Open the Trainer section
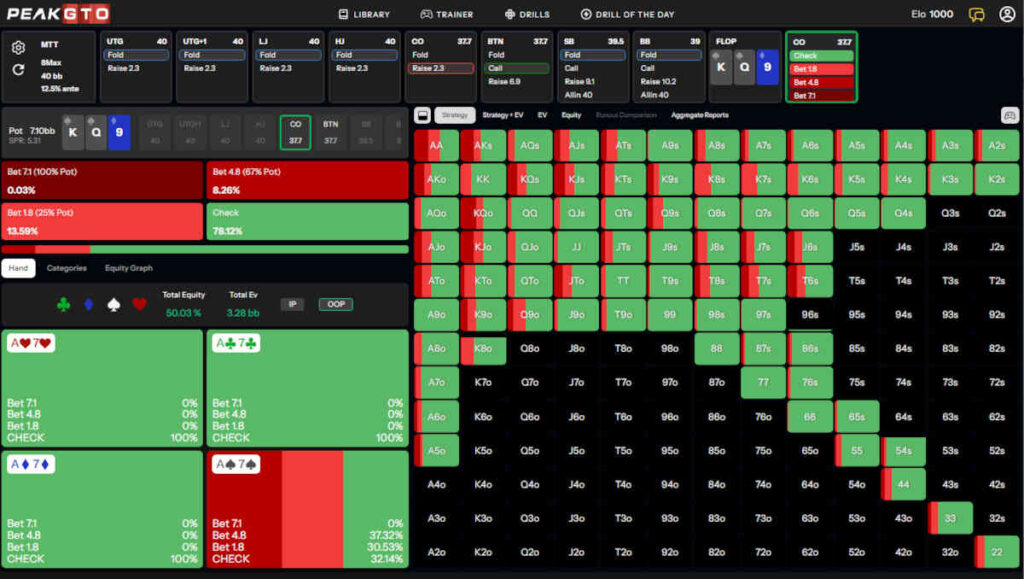 click(447, 14)
